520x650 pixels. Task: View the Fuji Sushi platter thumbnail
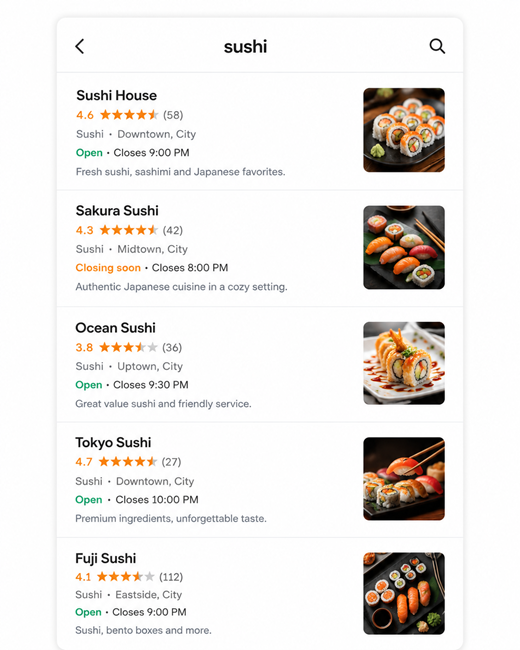(404, 593)
